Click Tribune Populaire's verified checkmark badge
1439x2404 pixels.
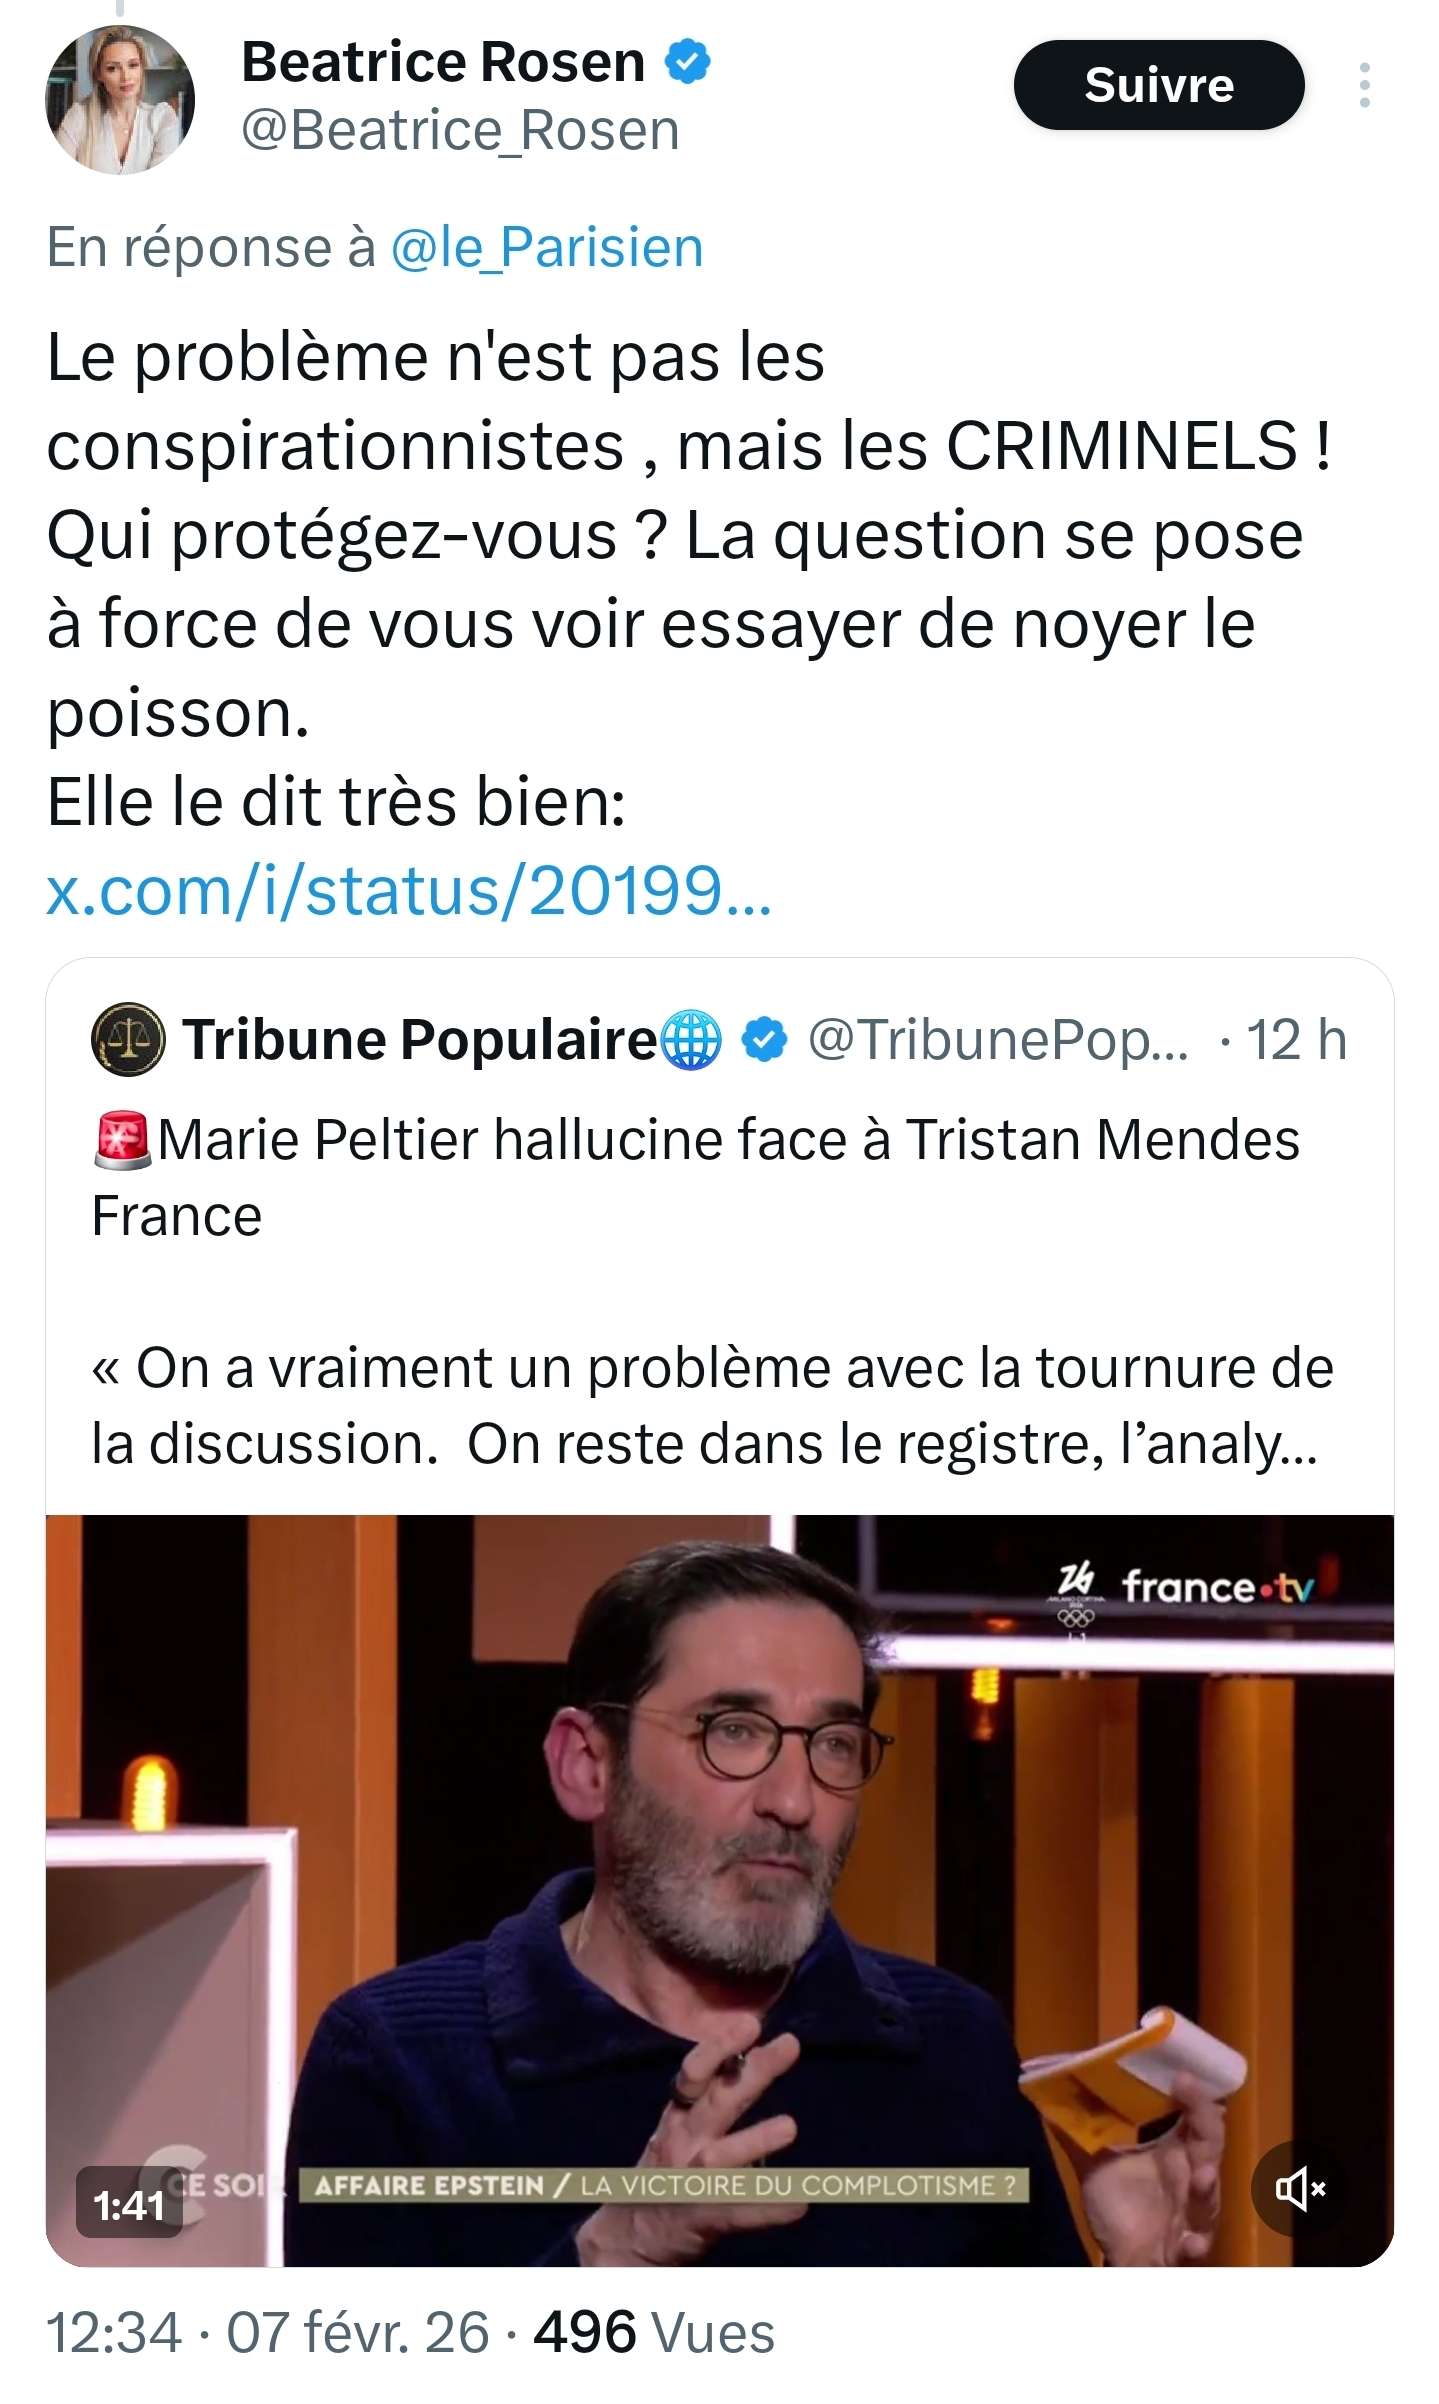tap(765, 1039)
